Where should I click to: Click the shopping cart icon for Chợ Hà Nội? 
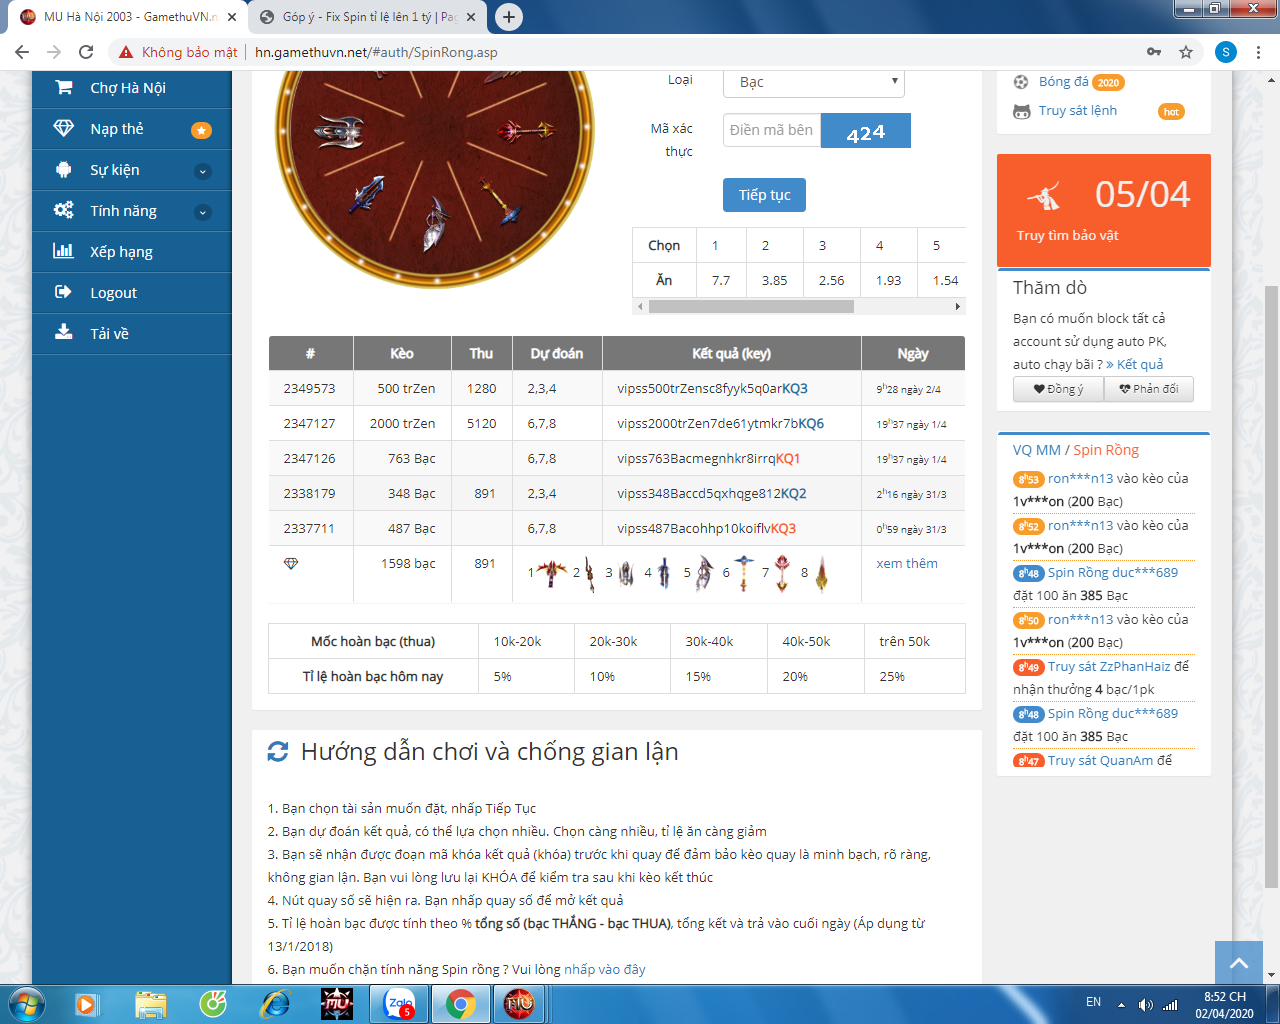pos(64,88)
